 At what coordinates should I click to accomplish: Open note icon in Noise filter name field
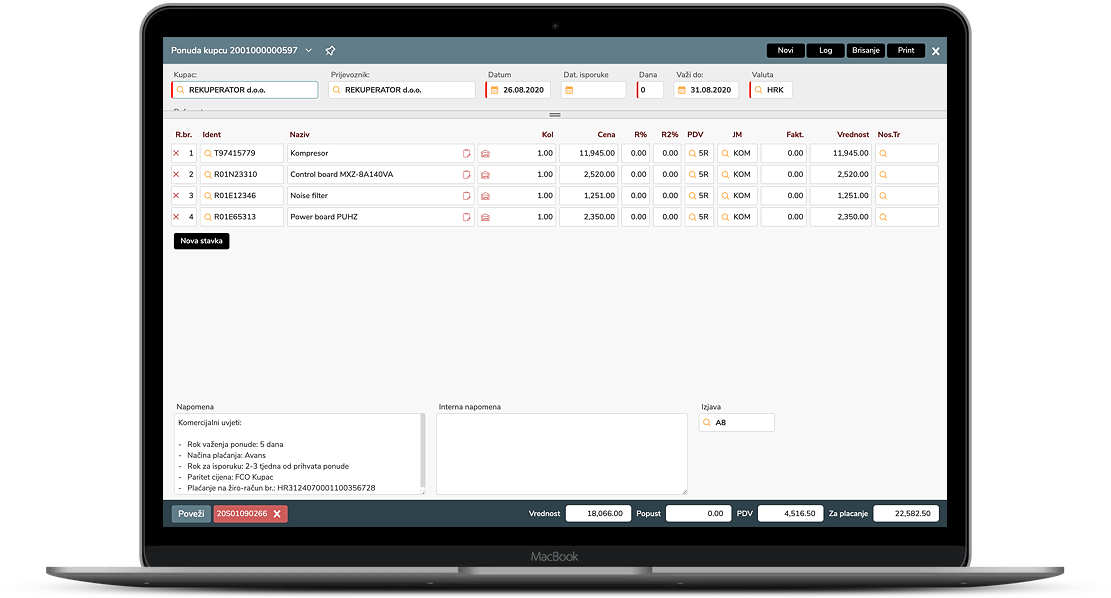[x=466, y=196]
